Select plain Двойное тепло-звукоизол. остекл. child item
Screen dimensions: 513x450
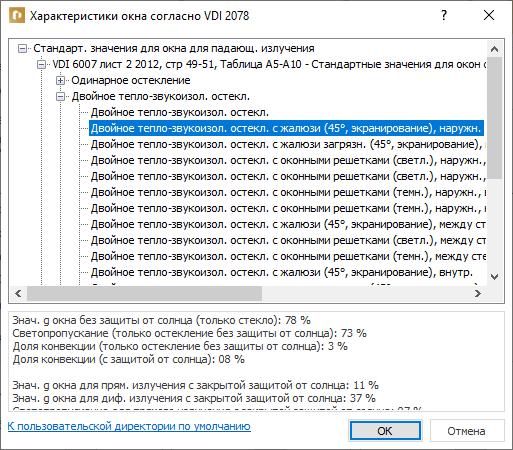tap(180, 112)
